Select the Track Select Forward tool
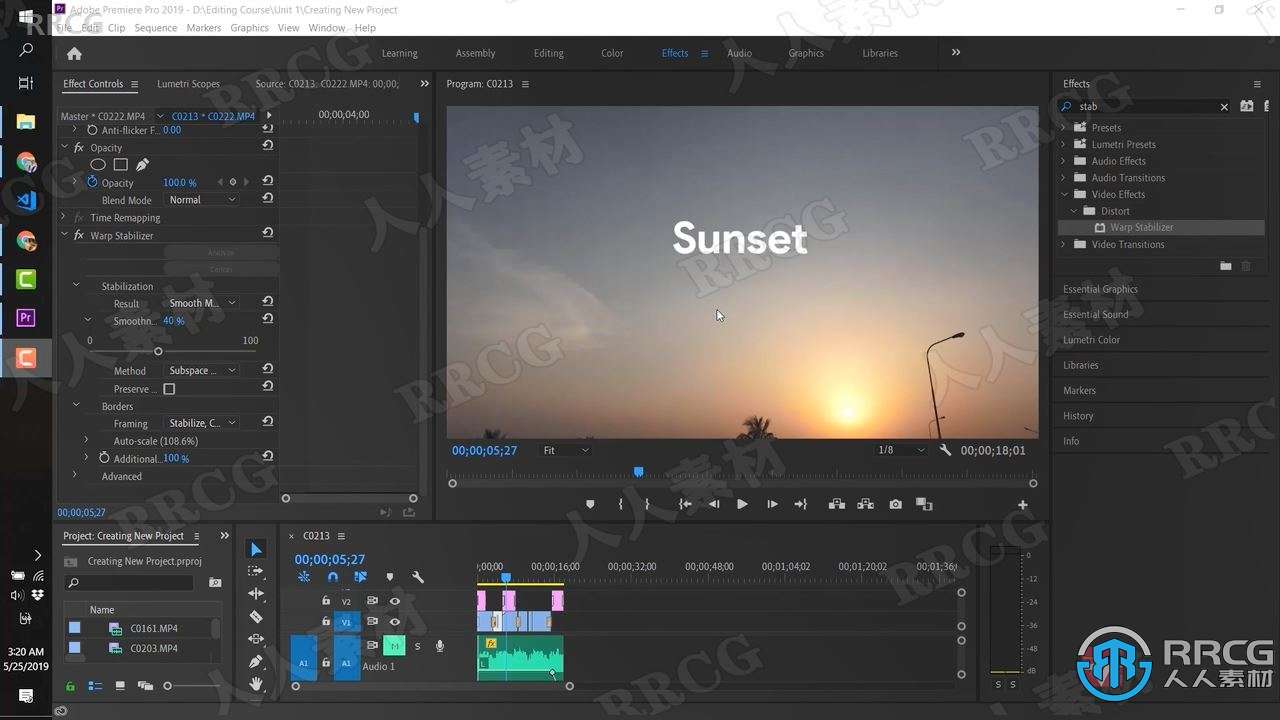Screen dimensions: 1280x720 click(256, 571)
